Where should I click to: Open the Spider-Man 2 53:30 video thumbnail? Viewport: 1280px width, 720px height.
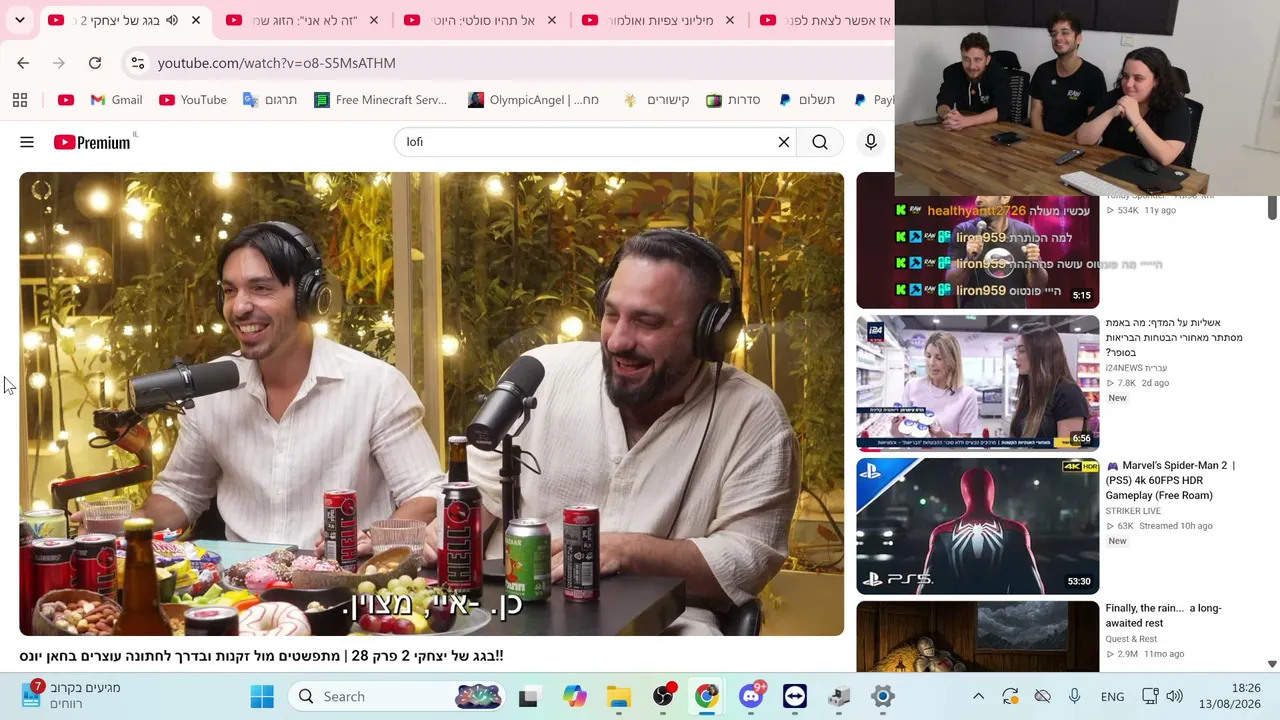[x=977, y=526]
